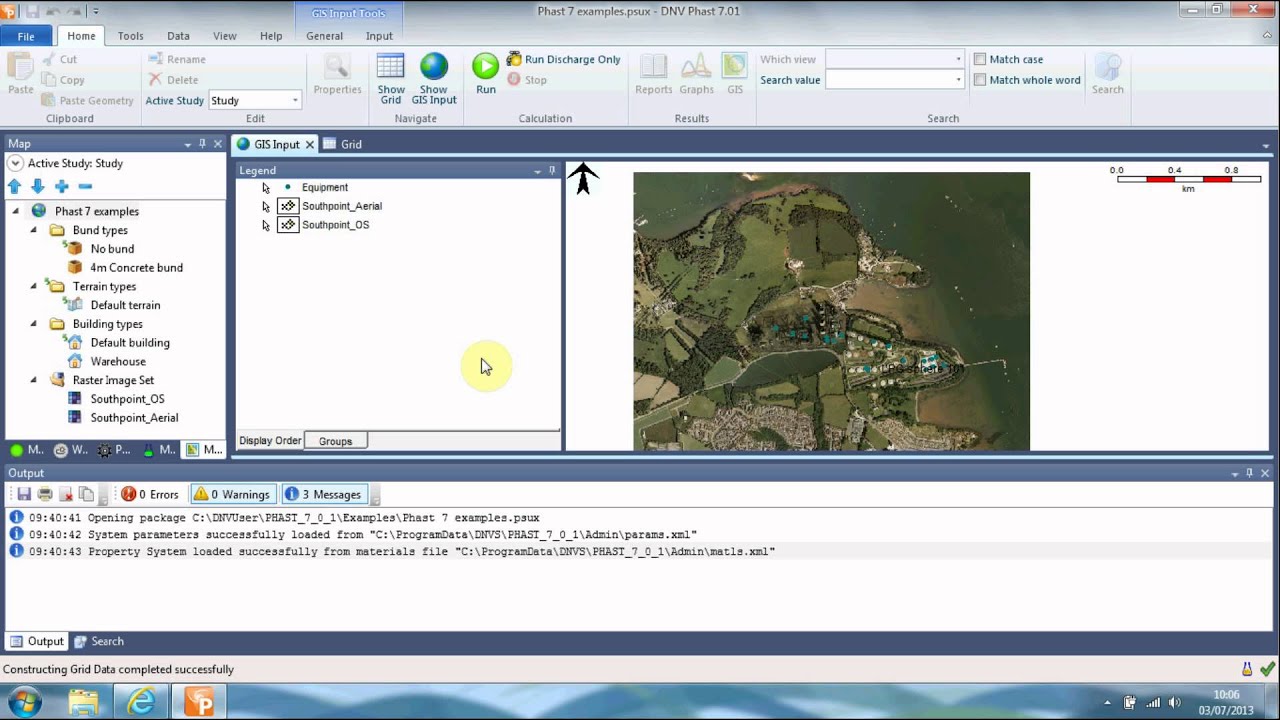
Task: Enable the Match case checkbox
Action: click(980, 59)
